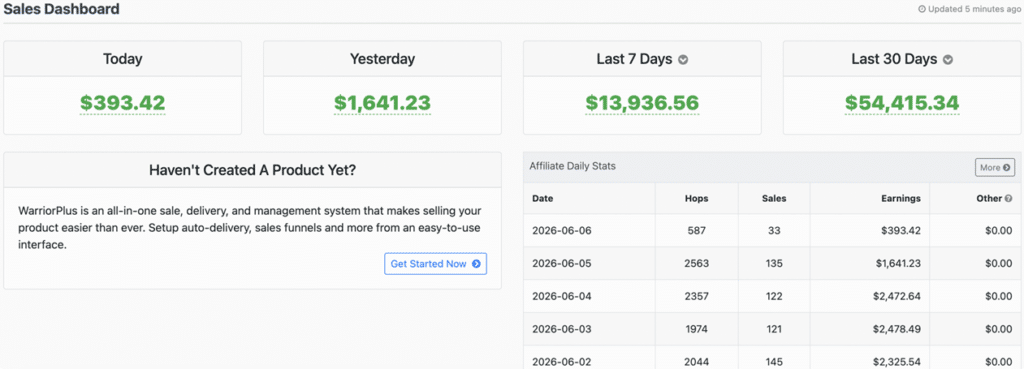Click the Get Started Now button
The width and height of the screenshot is (1024, 369).
tap(436, 264)
